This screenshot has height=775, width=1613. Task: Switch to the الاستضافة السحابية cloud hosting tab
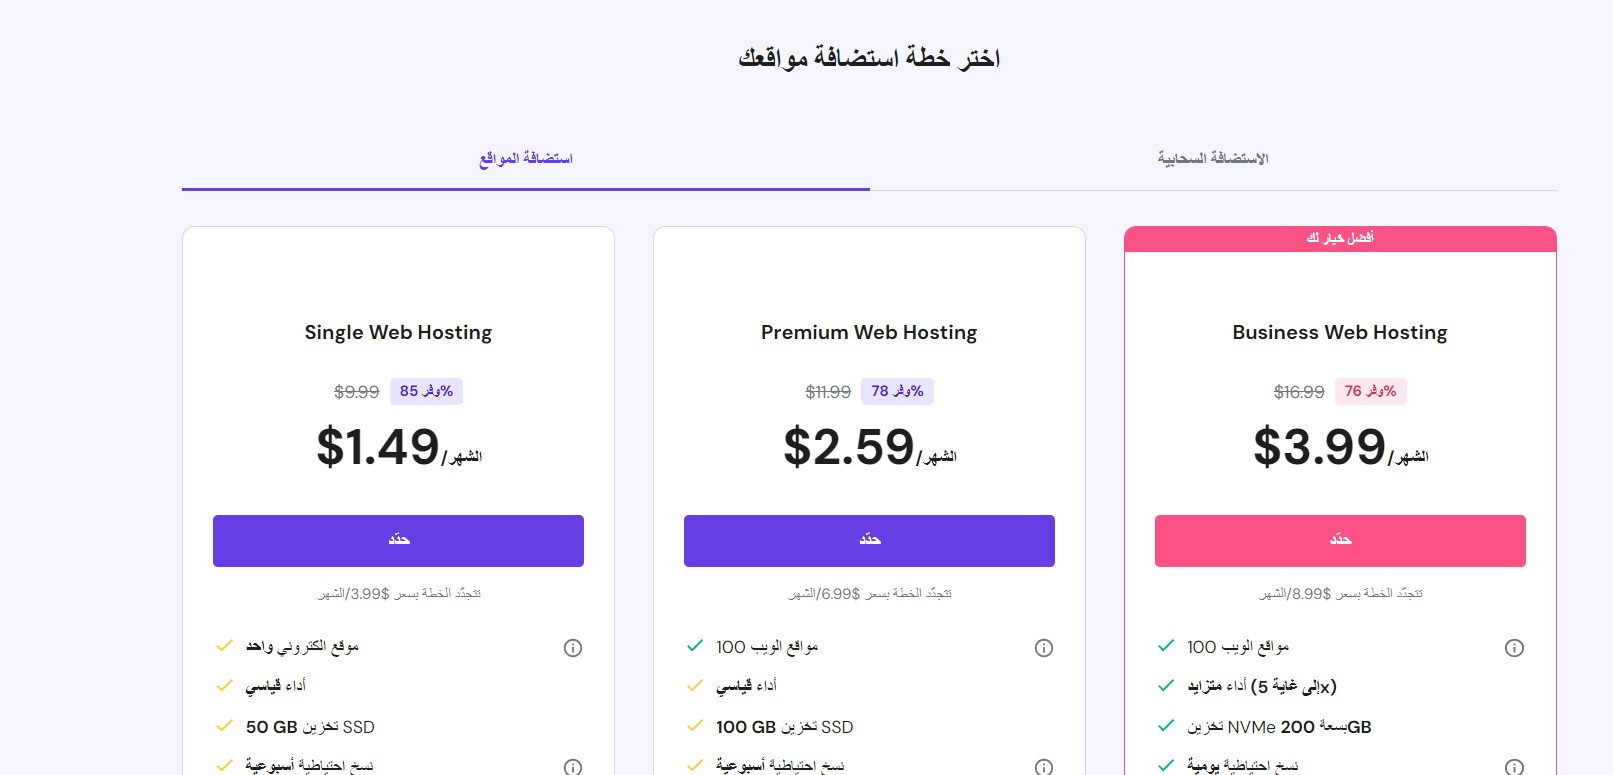(x=1213, y=159)
